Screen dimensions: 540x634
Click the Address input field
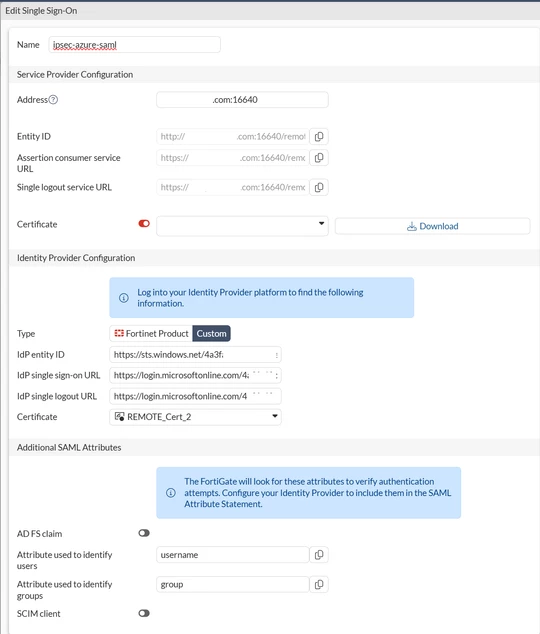(x=242, y=99)
